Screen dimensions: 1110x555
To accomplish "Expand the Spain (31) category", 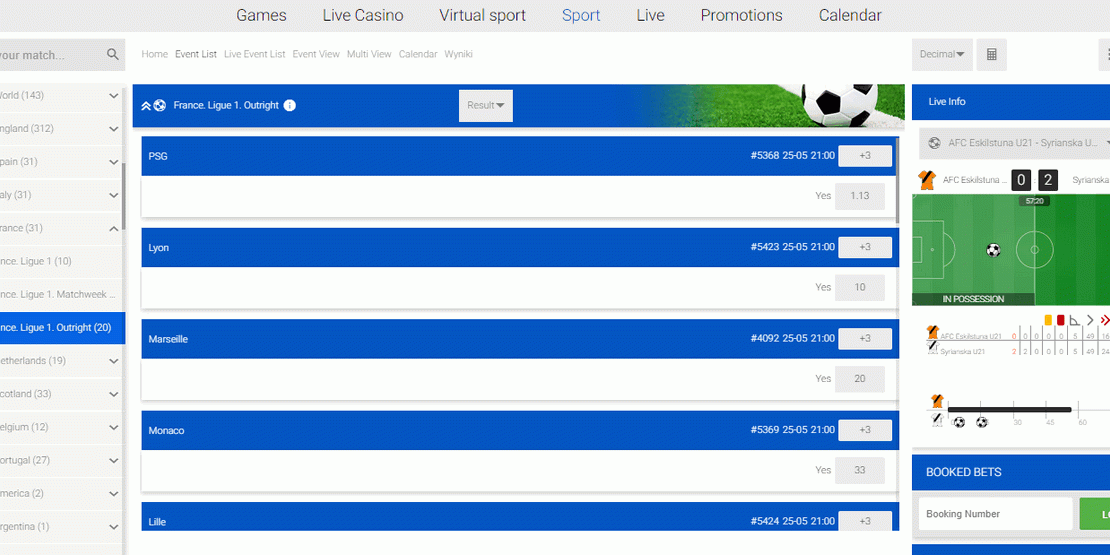I will pyautogui.click(x=62, y=162).
